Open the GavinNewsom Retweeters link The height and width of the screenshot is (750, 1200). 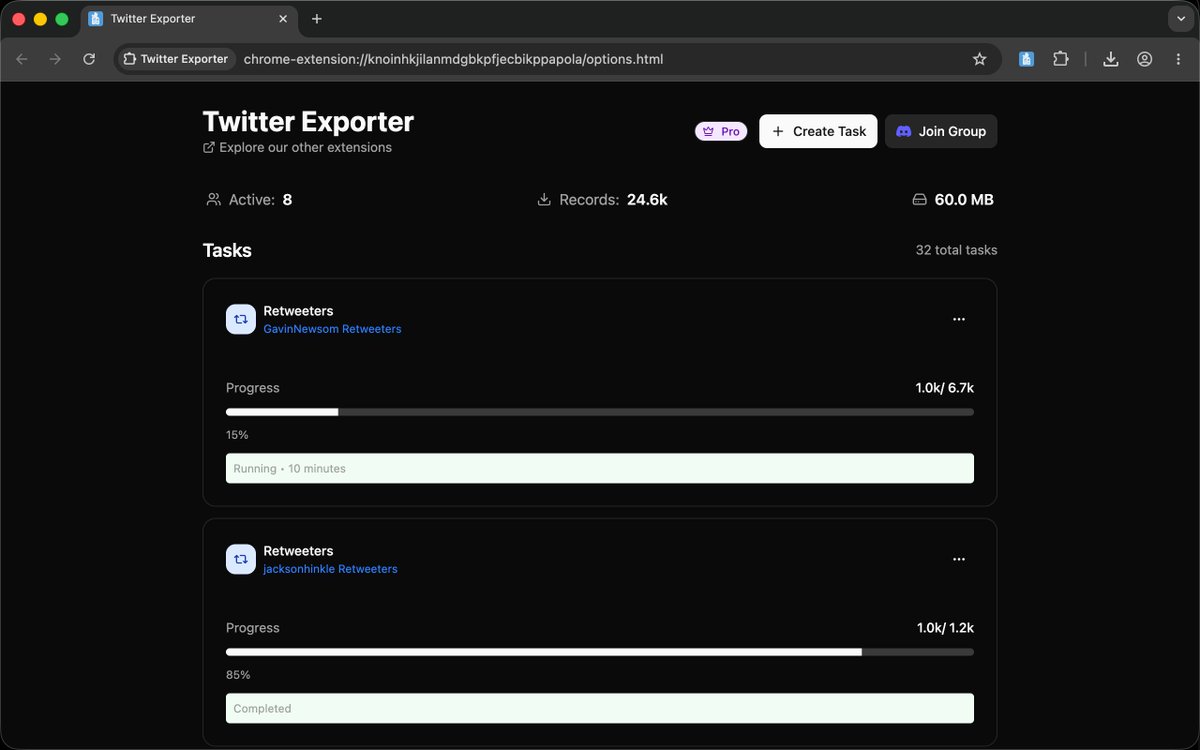[332, 329]
